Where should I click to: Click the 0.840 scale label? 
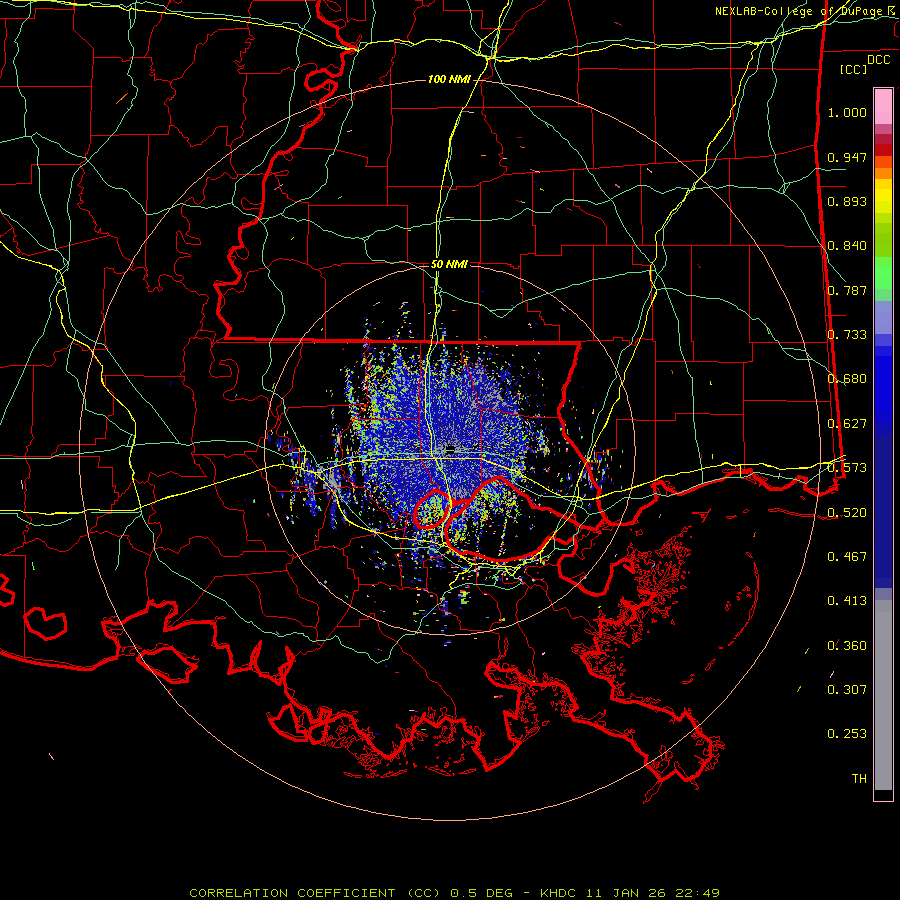tap(847, 246)
